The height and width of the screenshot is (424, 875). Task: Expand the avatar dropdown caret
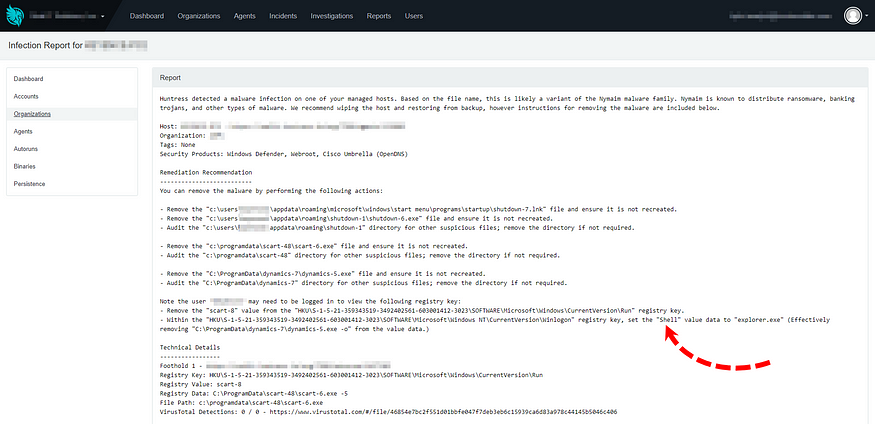pyautogui.click(x=866, y=16)
